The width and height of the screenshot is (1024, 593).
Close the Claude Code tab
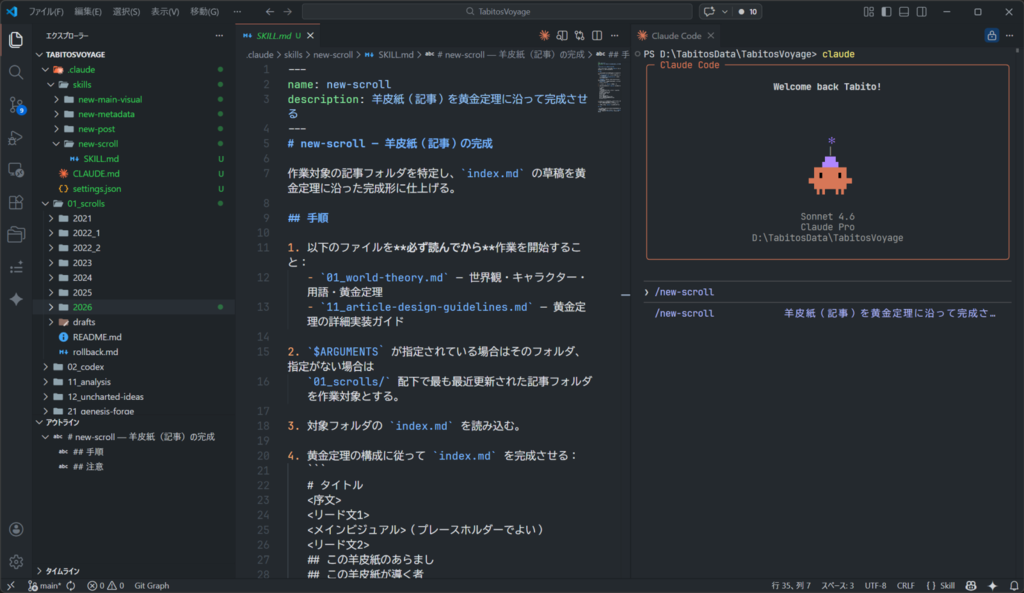(x=711, y=35)
